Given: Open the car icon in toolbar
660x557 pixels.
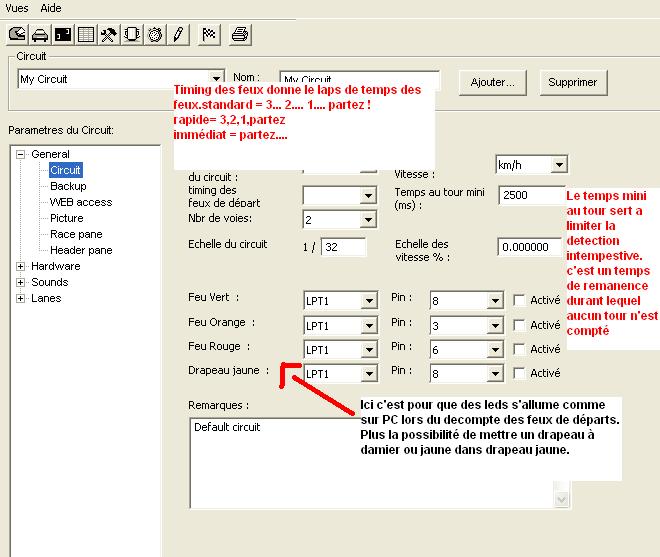Looking at the screenshot, I should tap(40, 34).
